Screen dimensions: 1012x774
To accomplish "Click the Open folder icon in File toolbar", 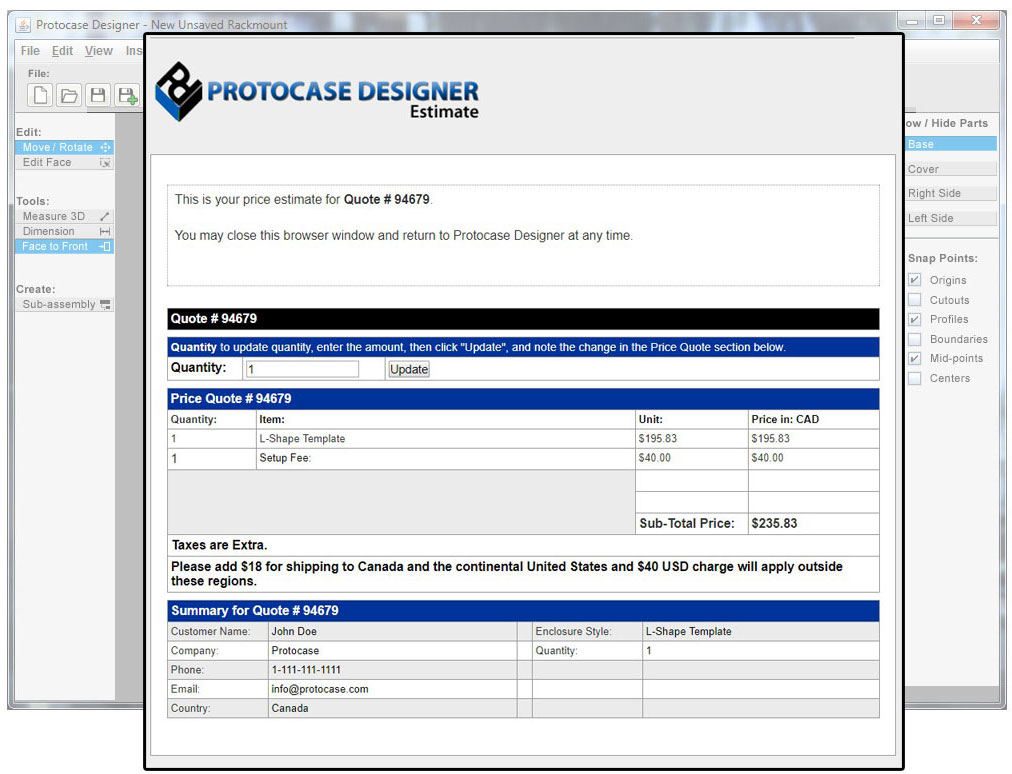I will click(69, 96).
